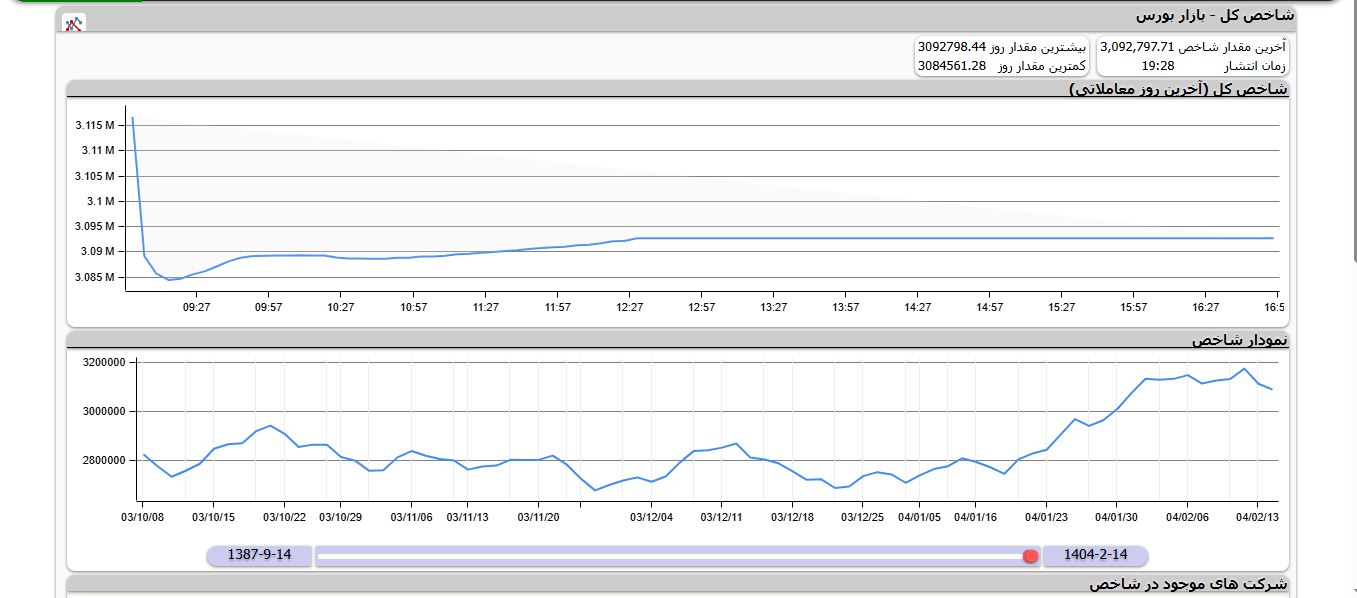Viewport: 1357px width, 598px height.
Task: Click the 12:27 time label on intraday chart
Action: point(630,307)
